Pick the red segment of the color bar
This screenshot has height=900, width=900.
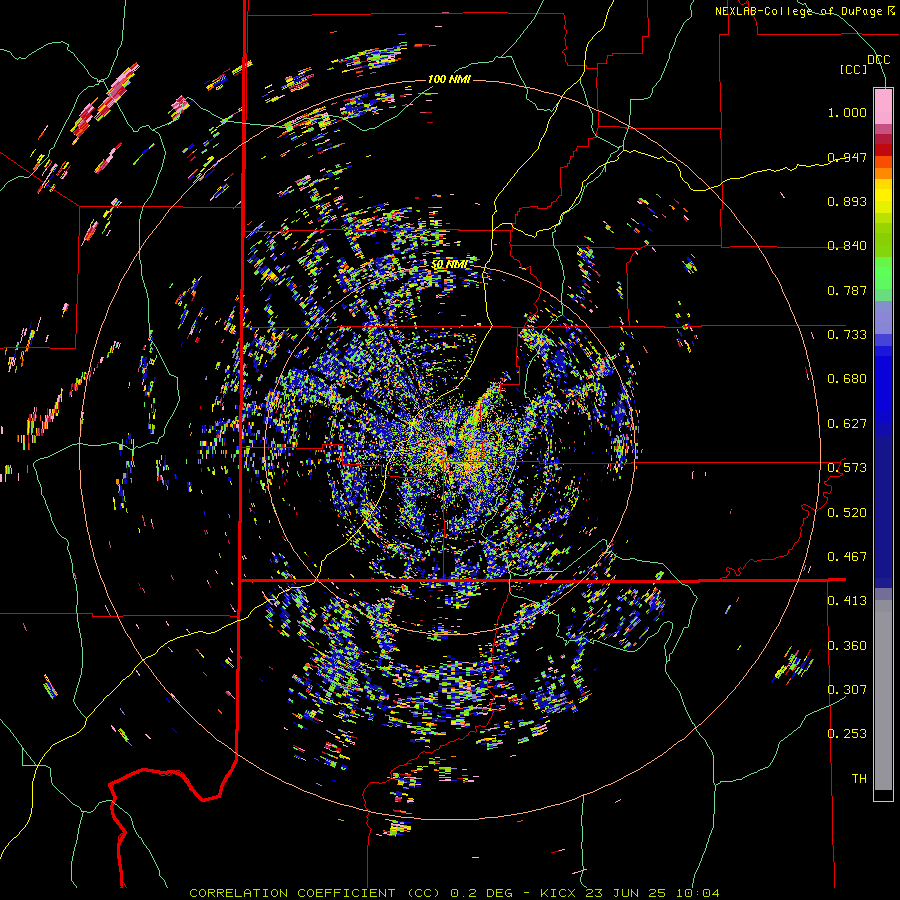(x=883, y=149)
